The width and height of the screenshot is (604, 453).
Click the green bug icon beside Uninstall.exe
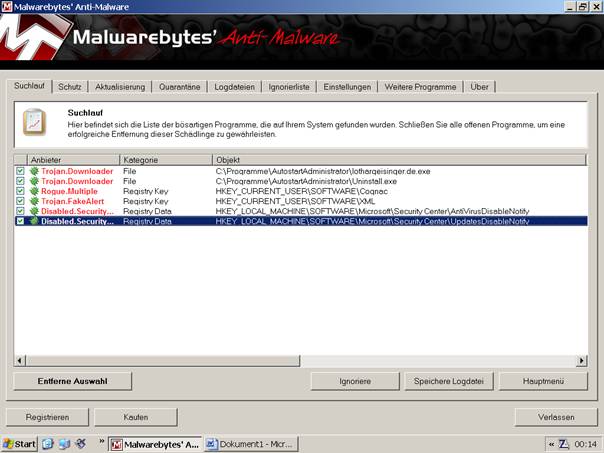pos(34,181)
